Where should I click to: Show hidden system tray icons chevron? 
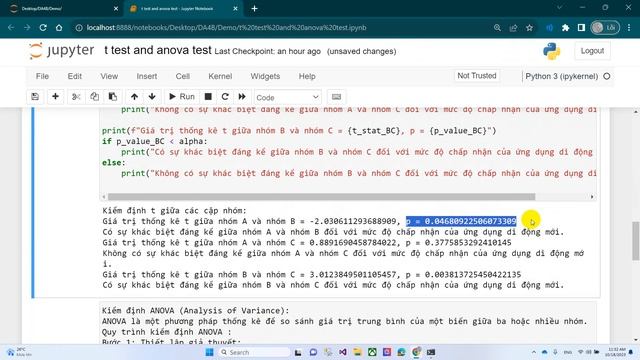click(x=534, y=352)
